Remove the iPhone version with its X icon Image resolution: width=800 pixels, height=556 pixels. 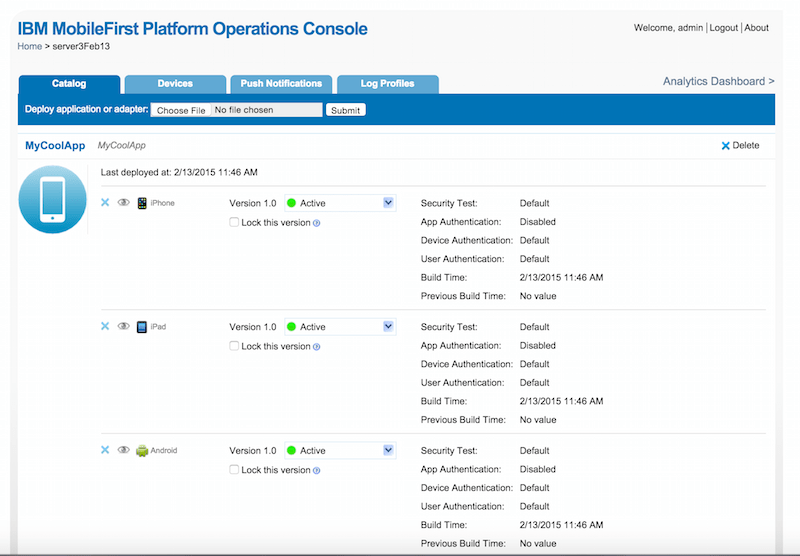105,203
